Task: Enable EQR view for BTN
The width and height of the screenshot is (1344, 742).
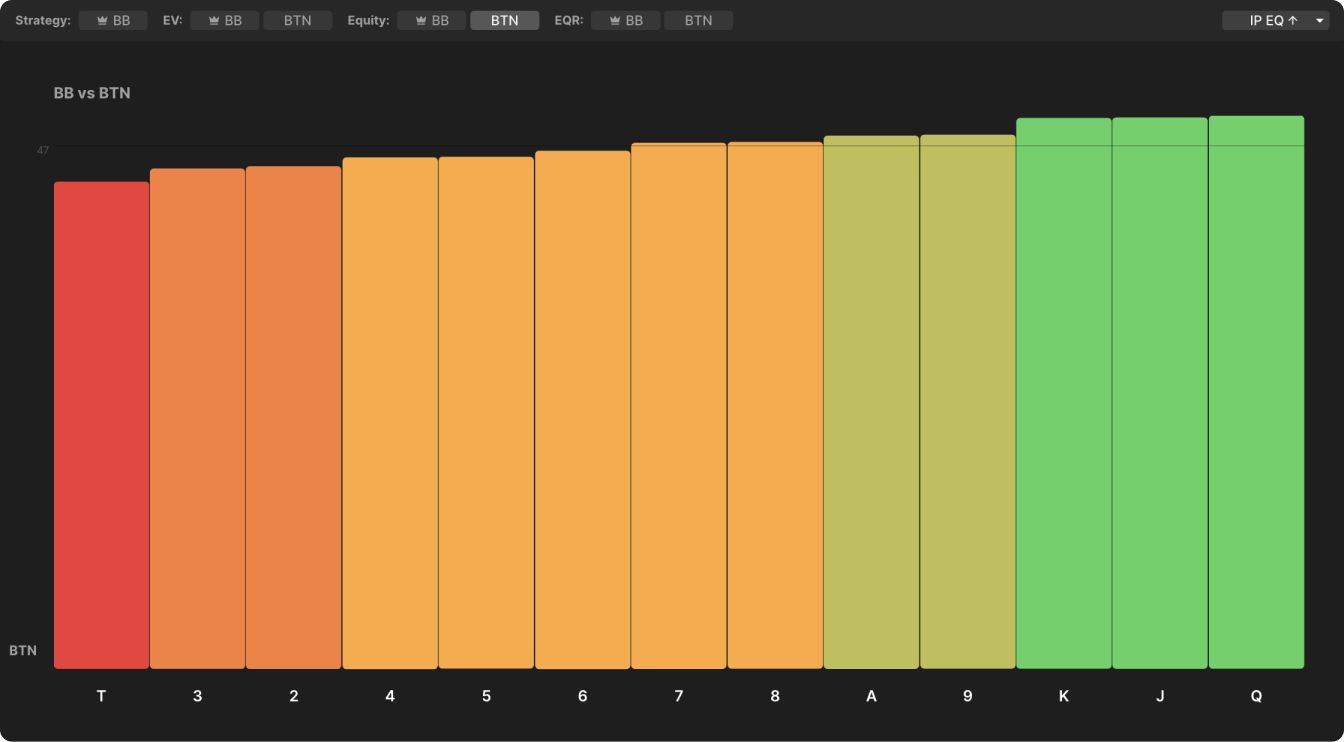Action: coord(698,20)
